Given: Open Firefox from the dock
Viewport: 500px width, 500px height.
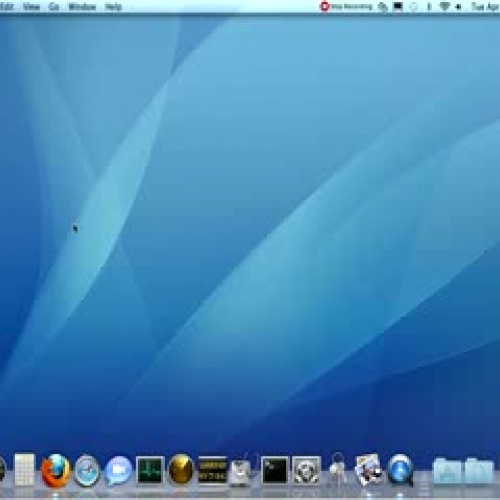Looking at the screenshot, I should (x=56, y=471).
